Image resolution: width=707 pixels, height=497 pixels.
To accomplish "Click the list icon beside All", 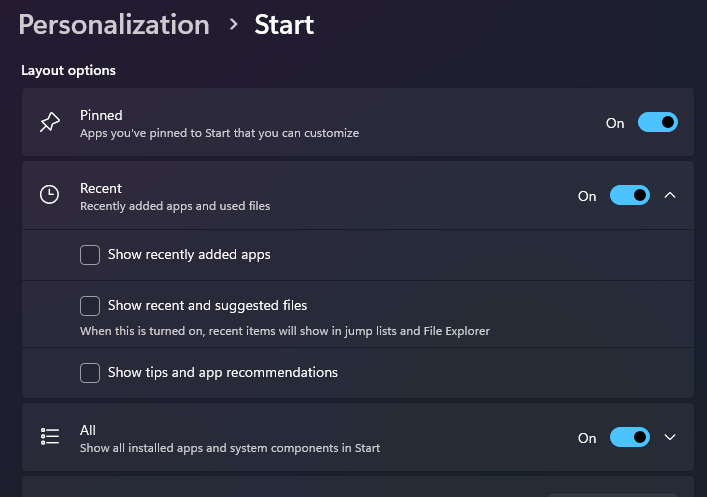I will [x=50, y=436].
